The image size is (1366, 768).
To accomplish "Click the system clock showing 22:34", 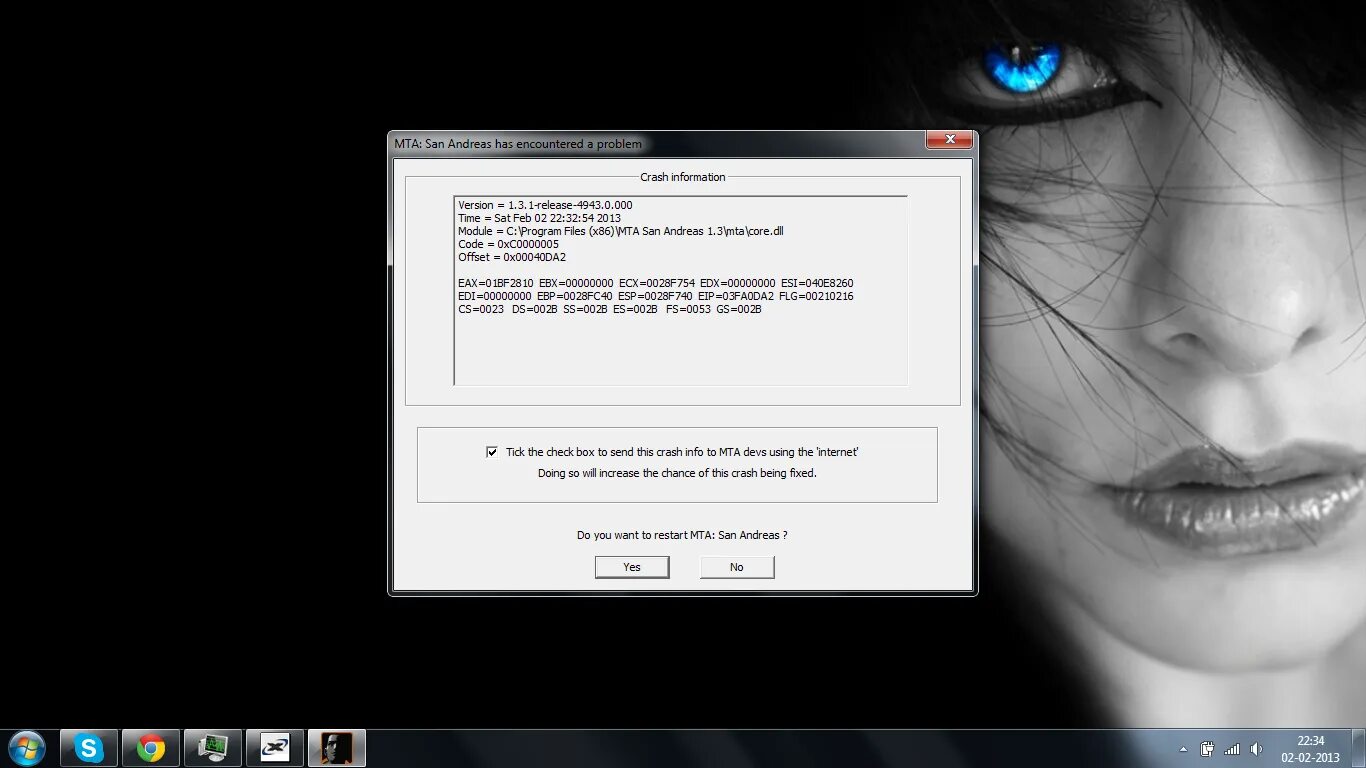I will (x=1311, y=741).
